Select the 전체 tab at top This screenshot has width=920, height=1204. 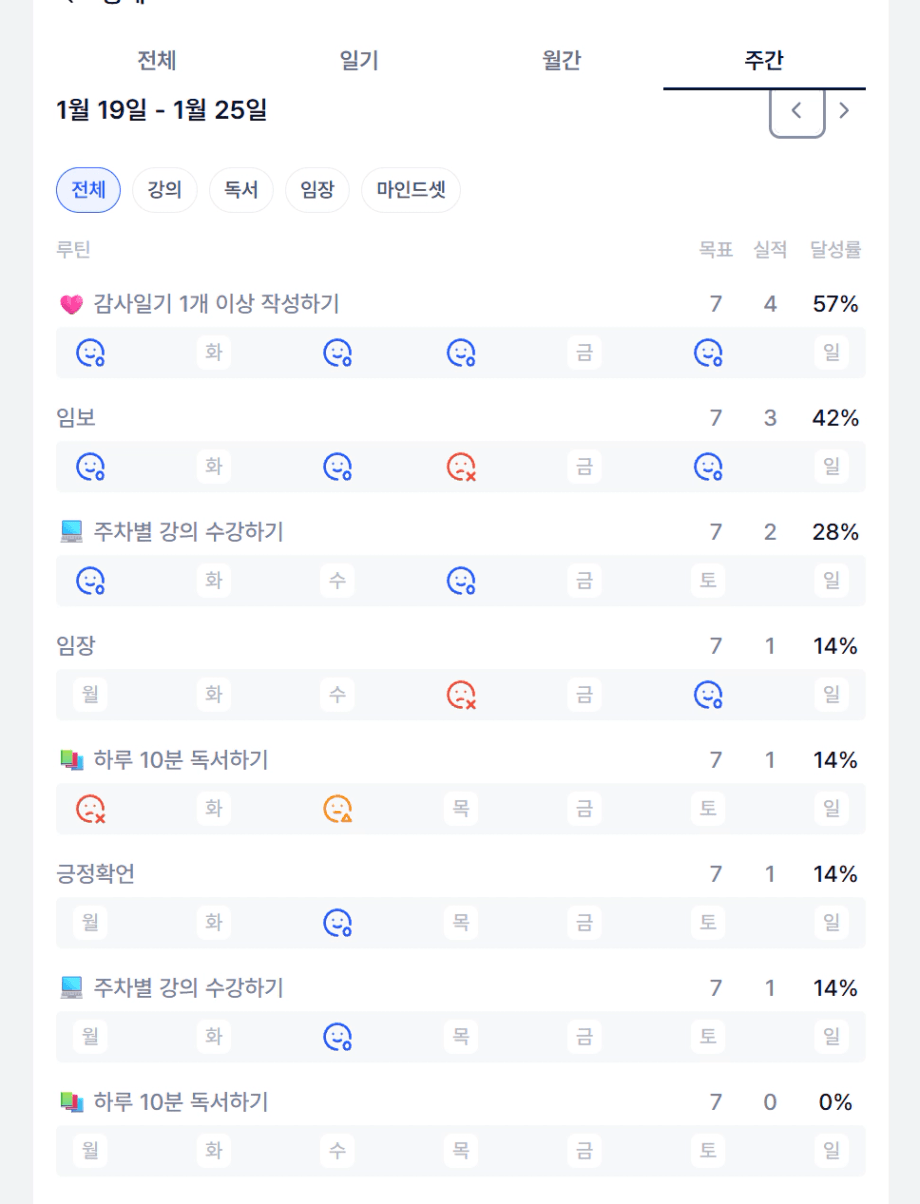(x=157, y=61)
